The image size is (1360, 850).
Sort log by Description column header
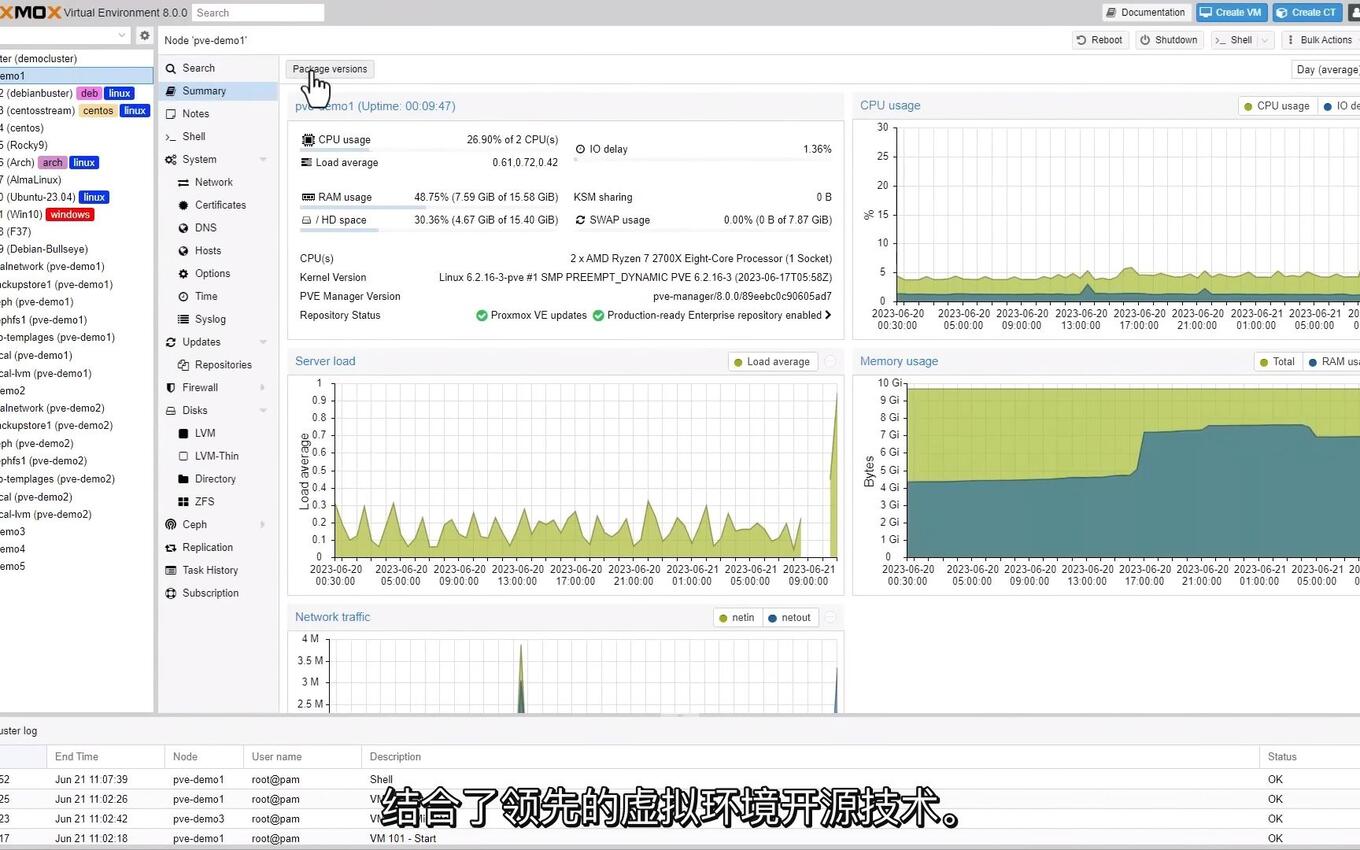[x=810, y=757]
